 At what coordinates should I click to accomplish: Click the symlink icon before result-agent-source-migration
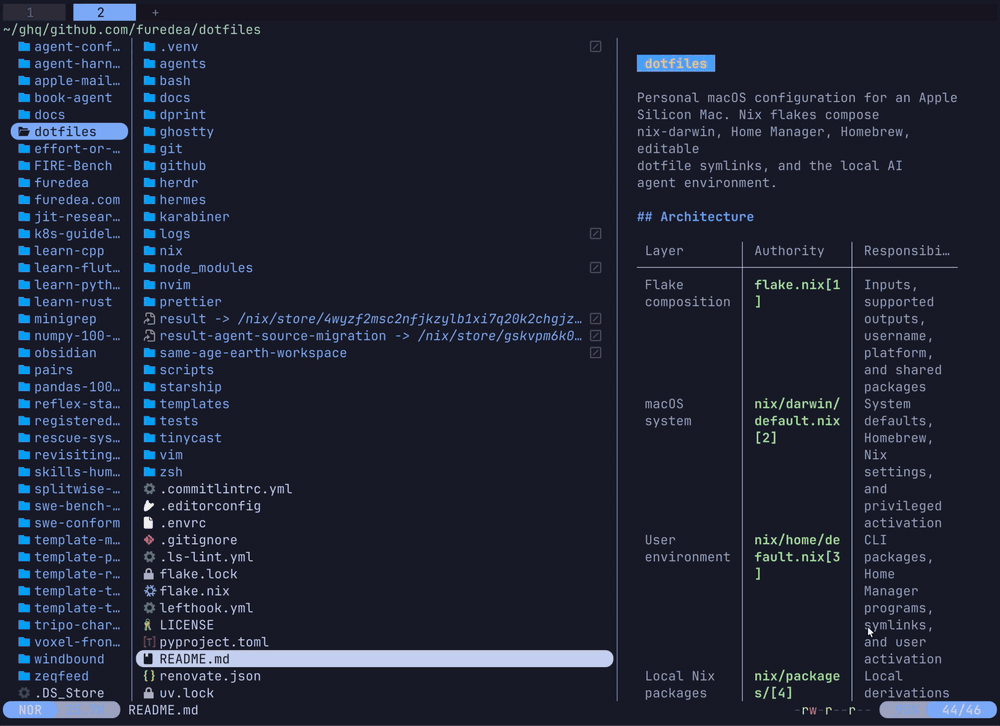(149, 336)
